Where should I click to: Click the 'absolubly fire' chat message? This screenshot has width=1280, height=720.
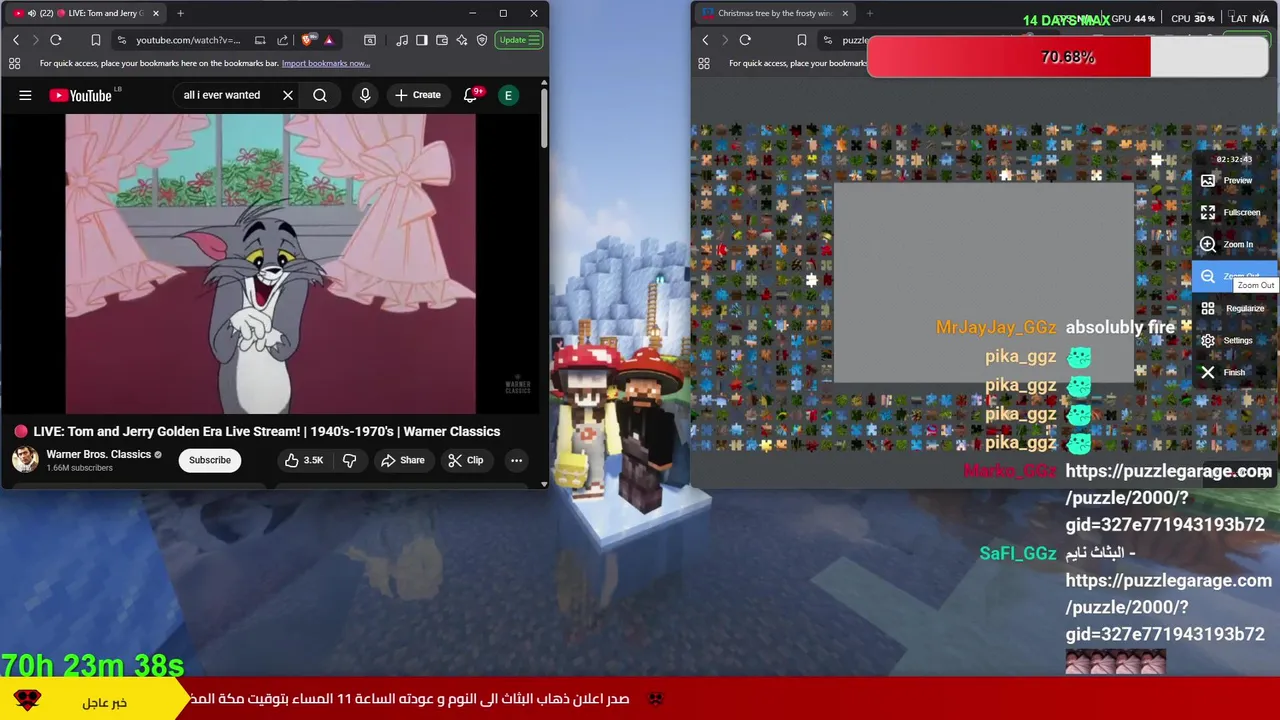(1120, 327)
